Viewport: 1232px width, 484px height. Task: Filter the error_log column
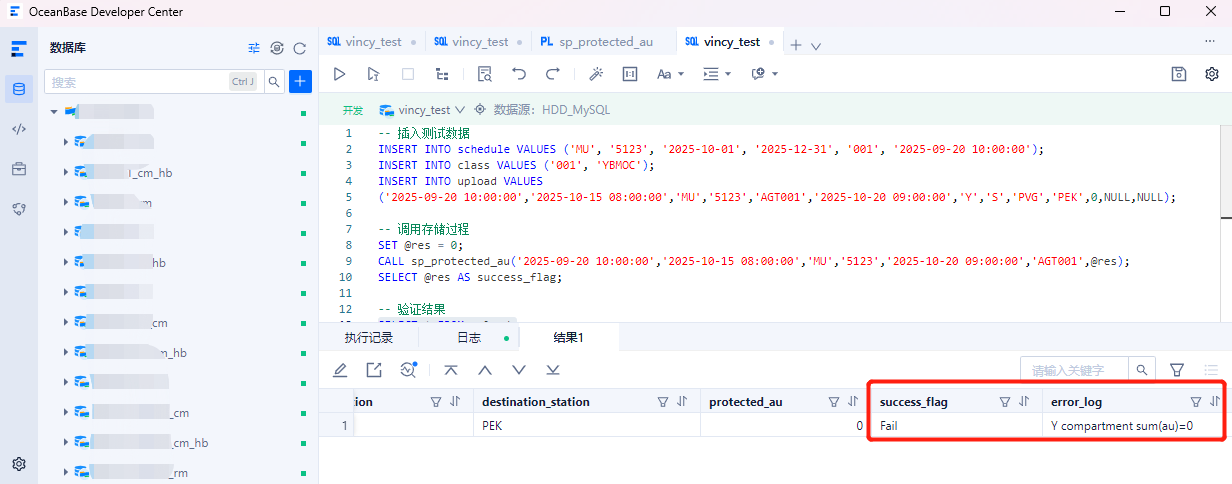[x=1196, y=402]
